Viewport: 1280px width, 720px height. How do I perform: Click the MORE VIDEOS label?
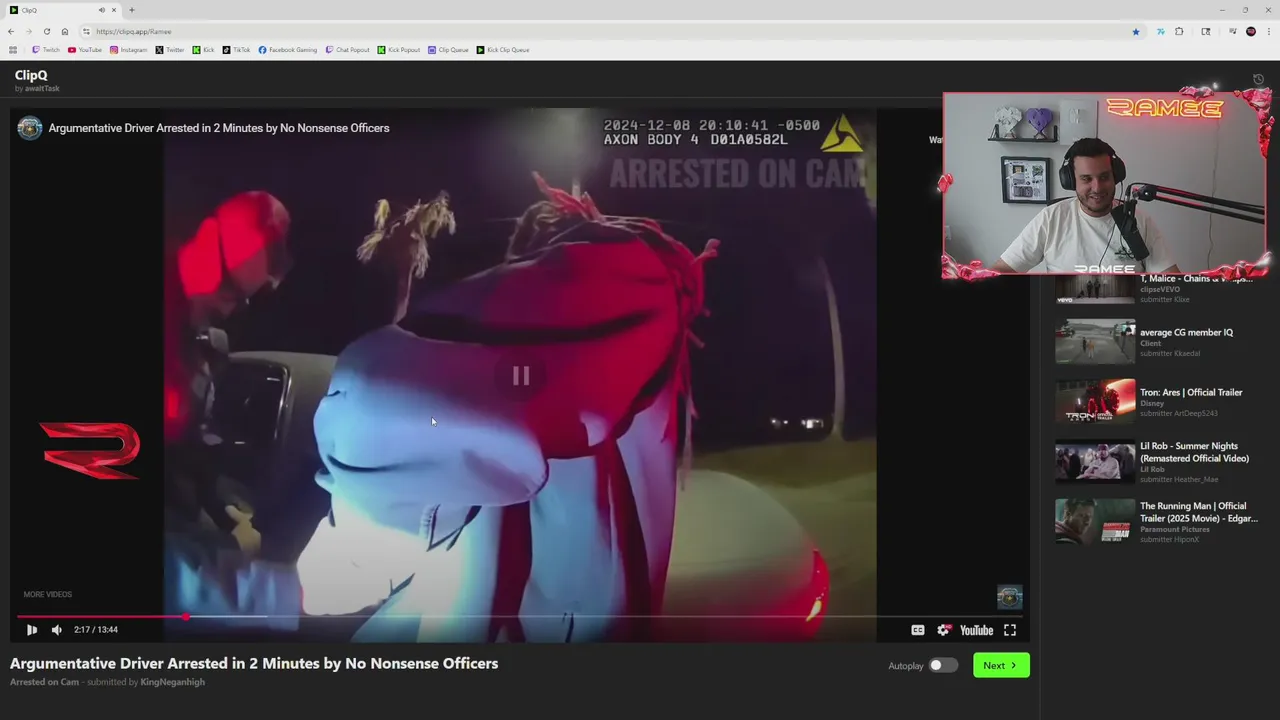pyautogui.click(x=48, y=594)
